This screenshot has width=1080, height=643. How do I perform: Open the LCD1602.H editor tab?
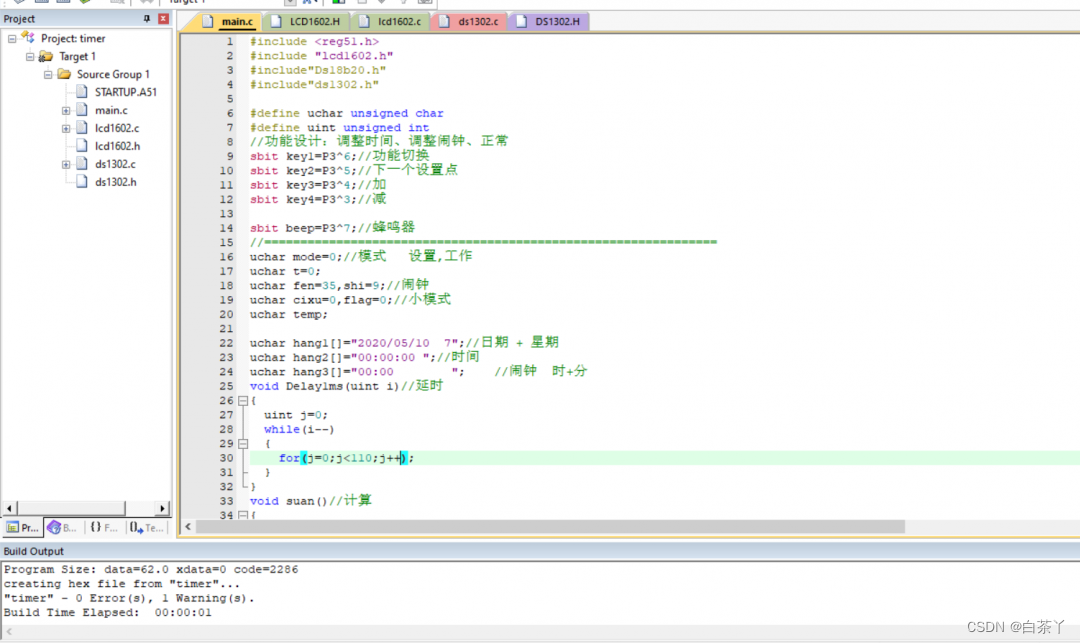point(306,21)
